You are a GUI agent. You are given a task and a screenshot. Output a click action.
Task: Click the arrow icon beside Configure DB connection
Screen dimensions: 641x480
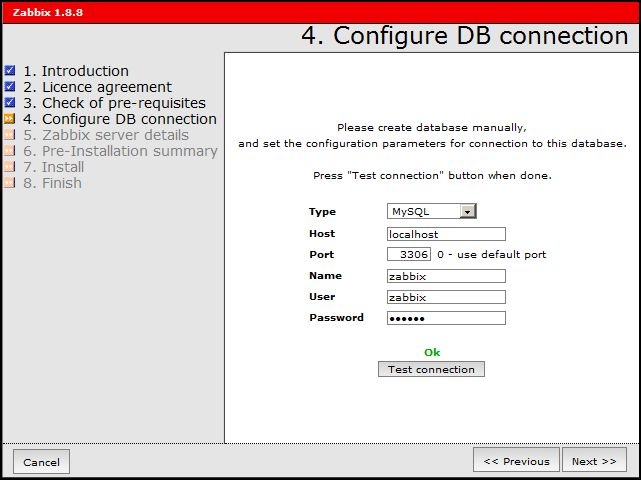click(10, 119)
